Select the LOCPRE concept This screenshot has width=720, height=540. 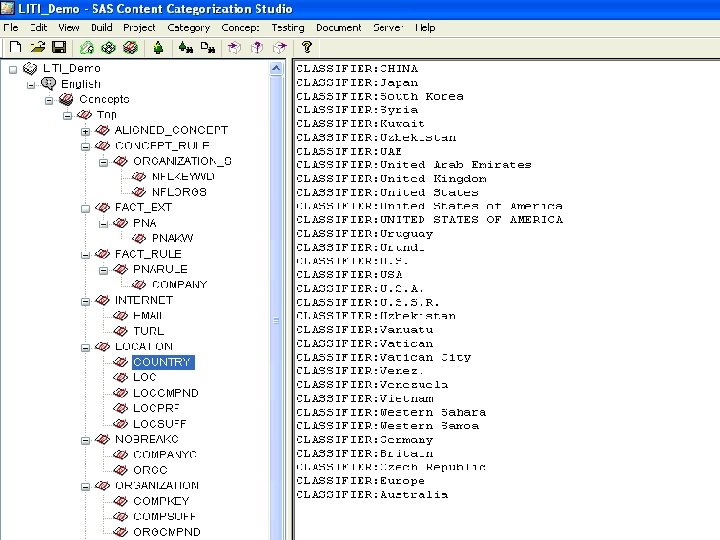click(x=156, y=408)
